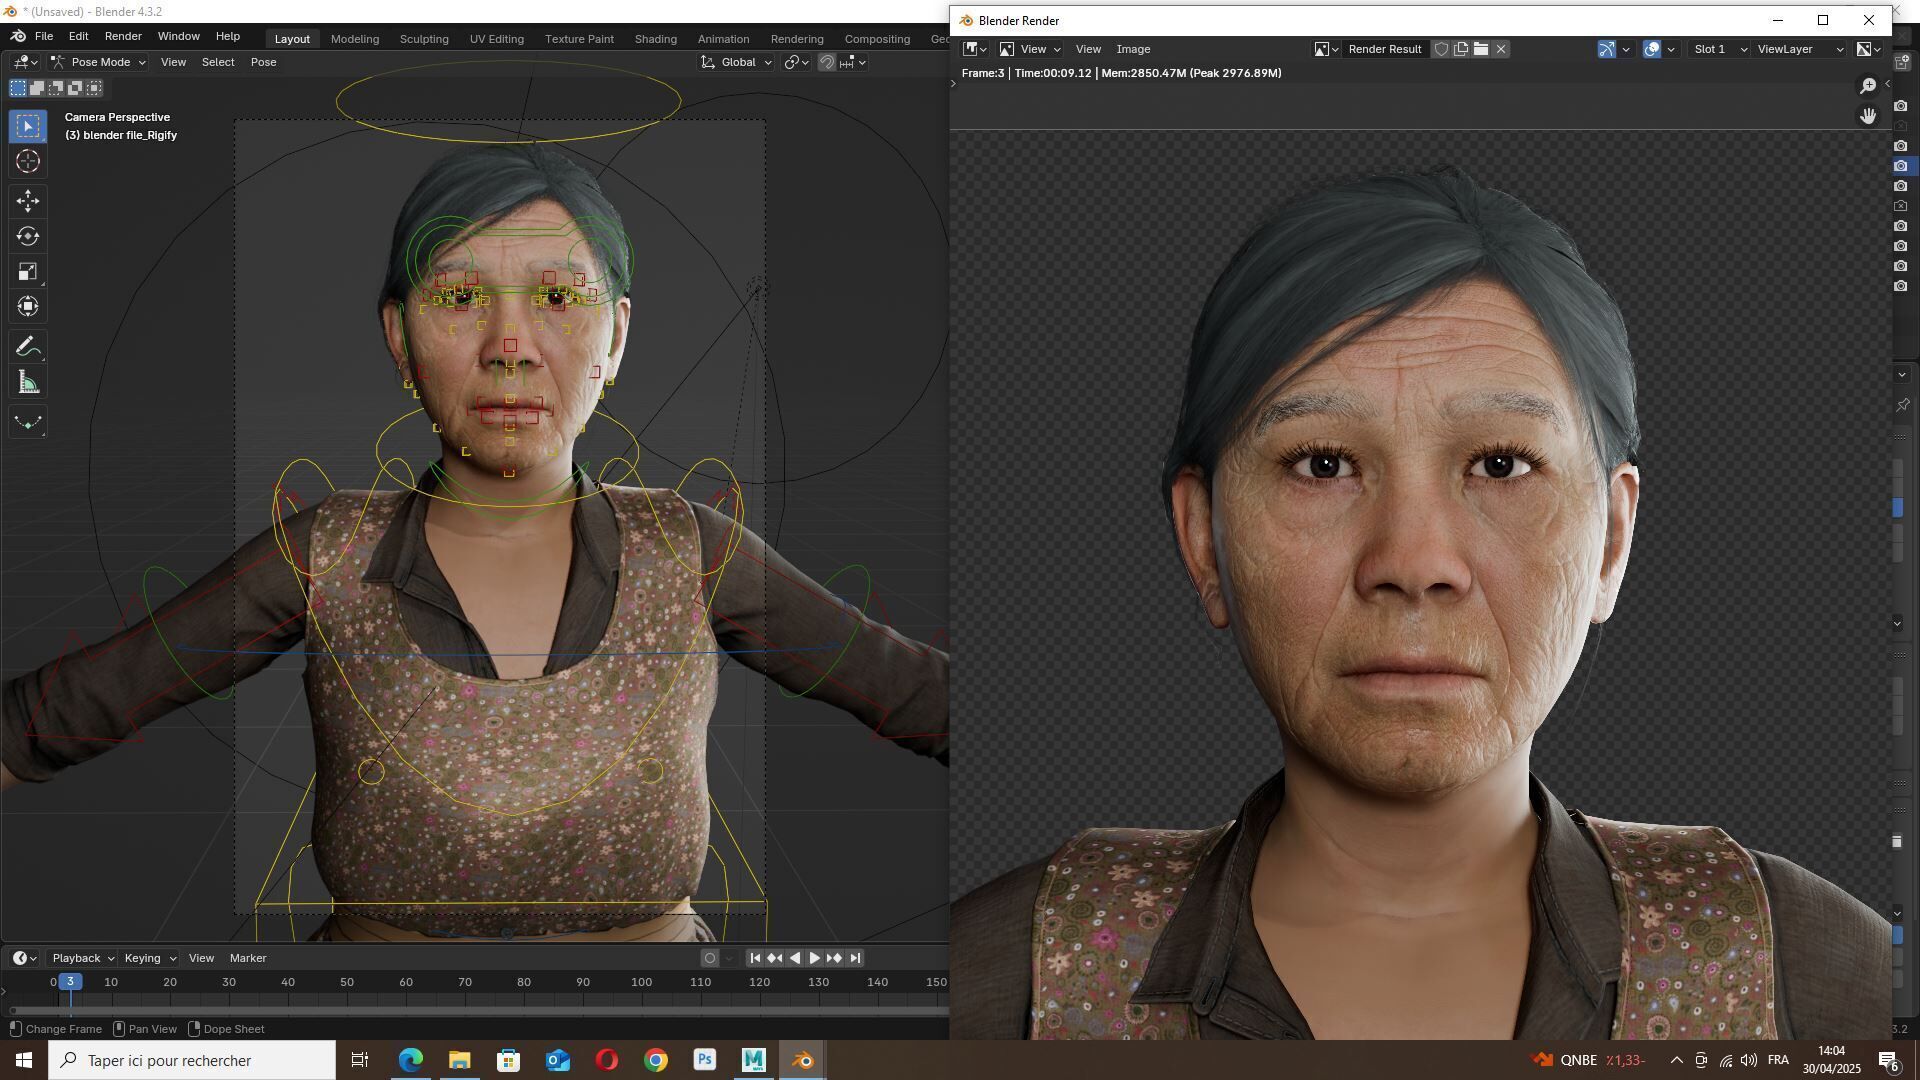Viewport: 1920px width, 1080px height.
Task: Select the Select Box tool
Action: pos(28,126)
